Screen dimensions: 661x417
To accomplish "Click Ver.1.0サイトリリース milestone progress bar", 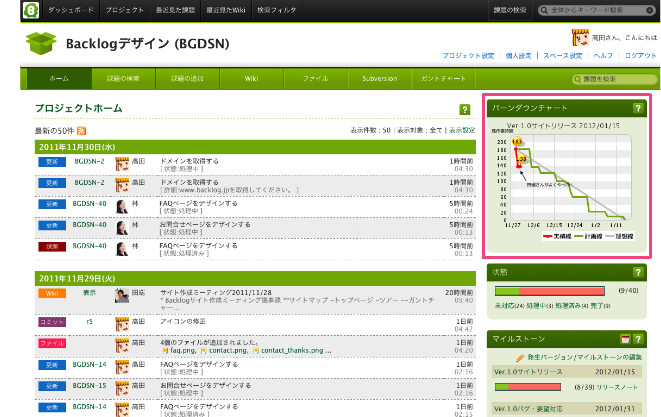I will [528, 387].
